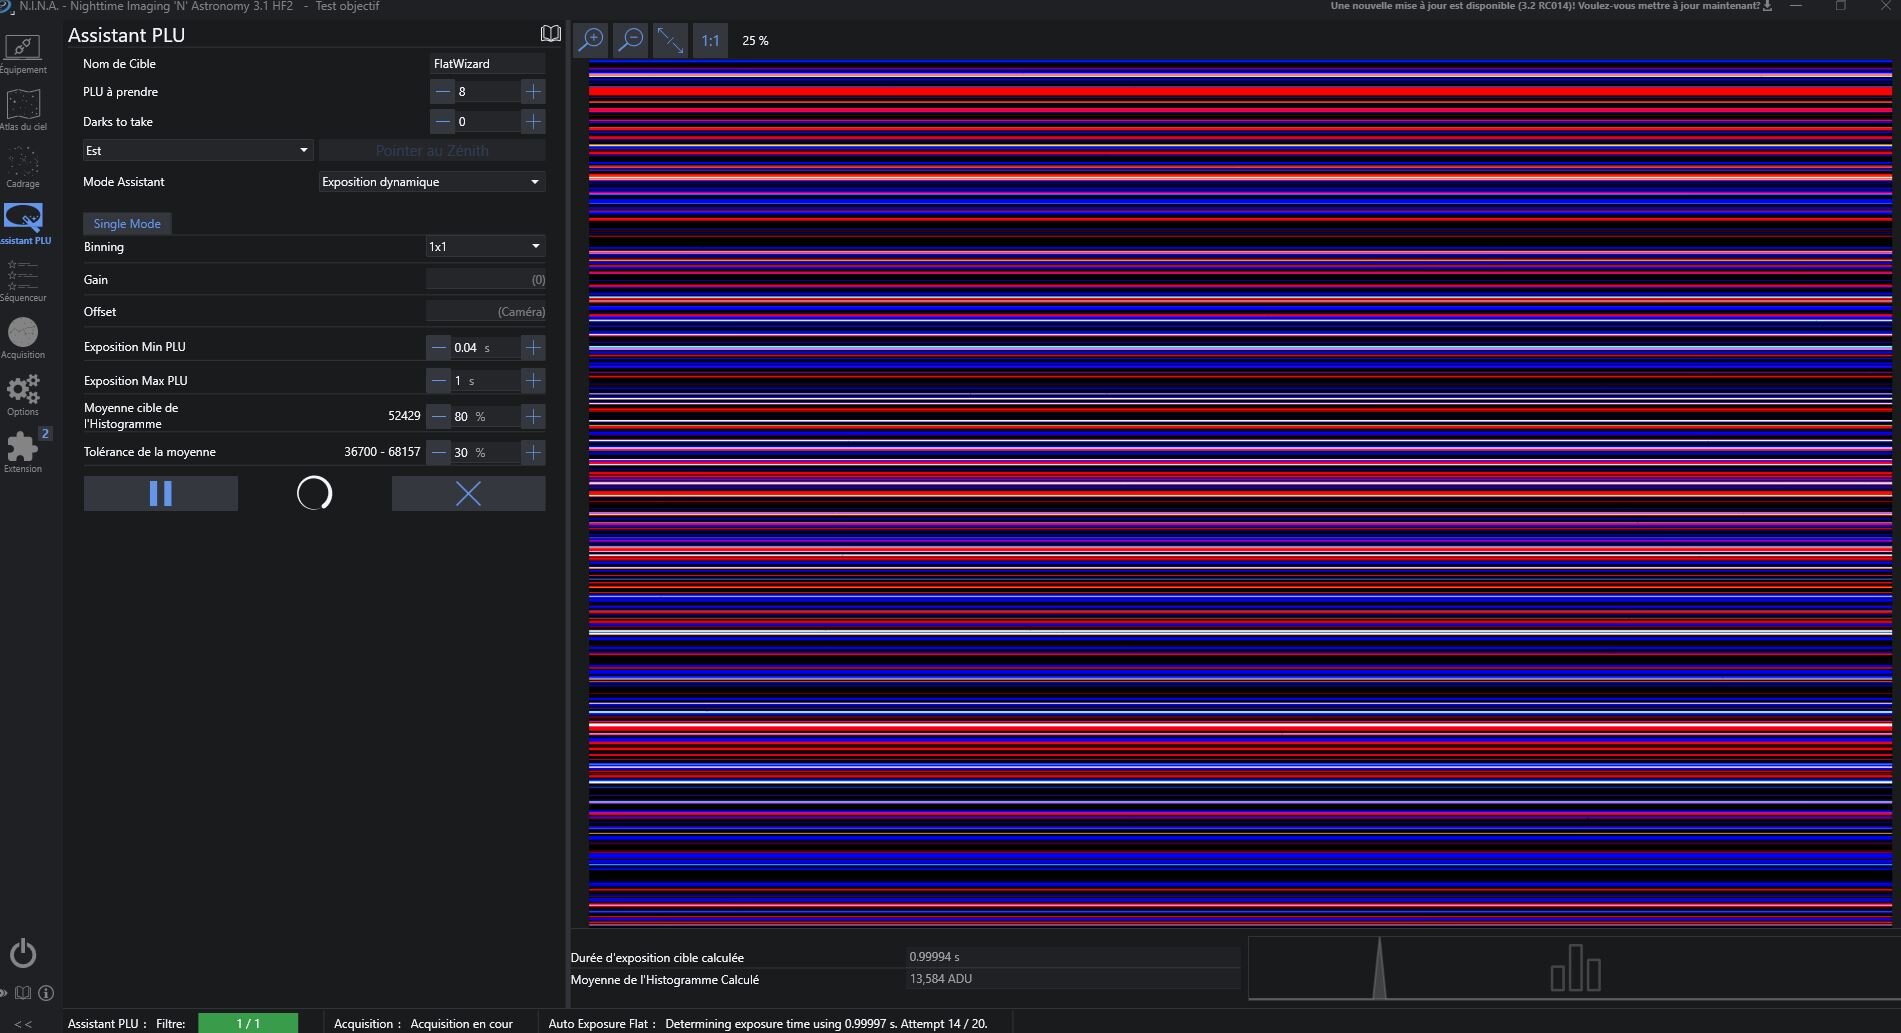Screen dimensions: 1901x1033
Task: Set image zoom to 1:1 scale
Action: click(710, 41)
